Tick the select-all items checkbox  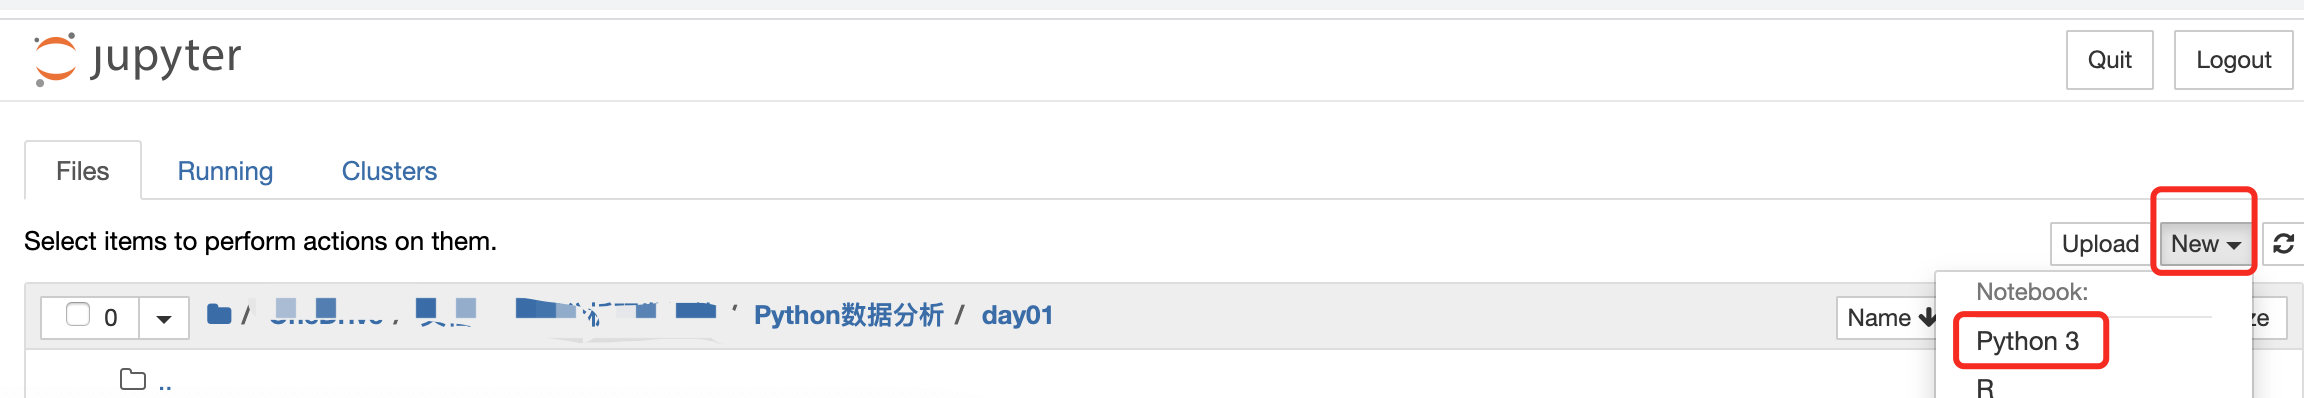78,315
